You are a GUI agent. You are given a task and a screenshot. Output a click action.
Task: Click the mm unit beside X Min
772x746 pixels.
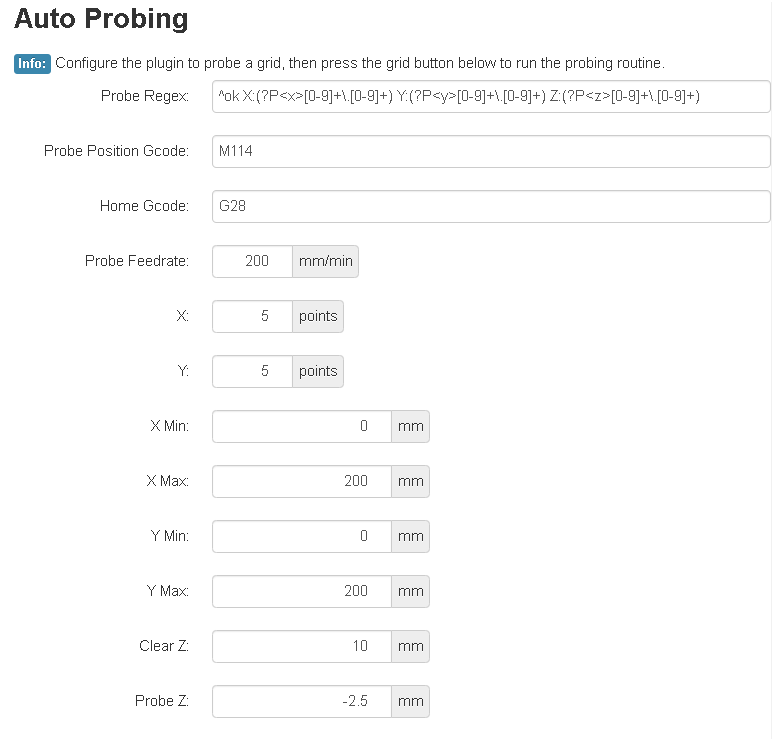pos(410,426)
